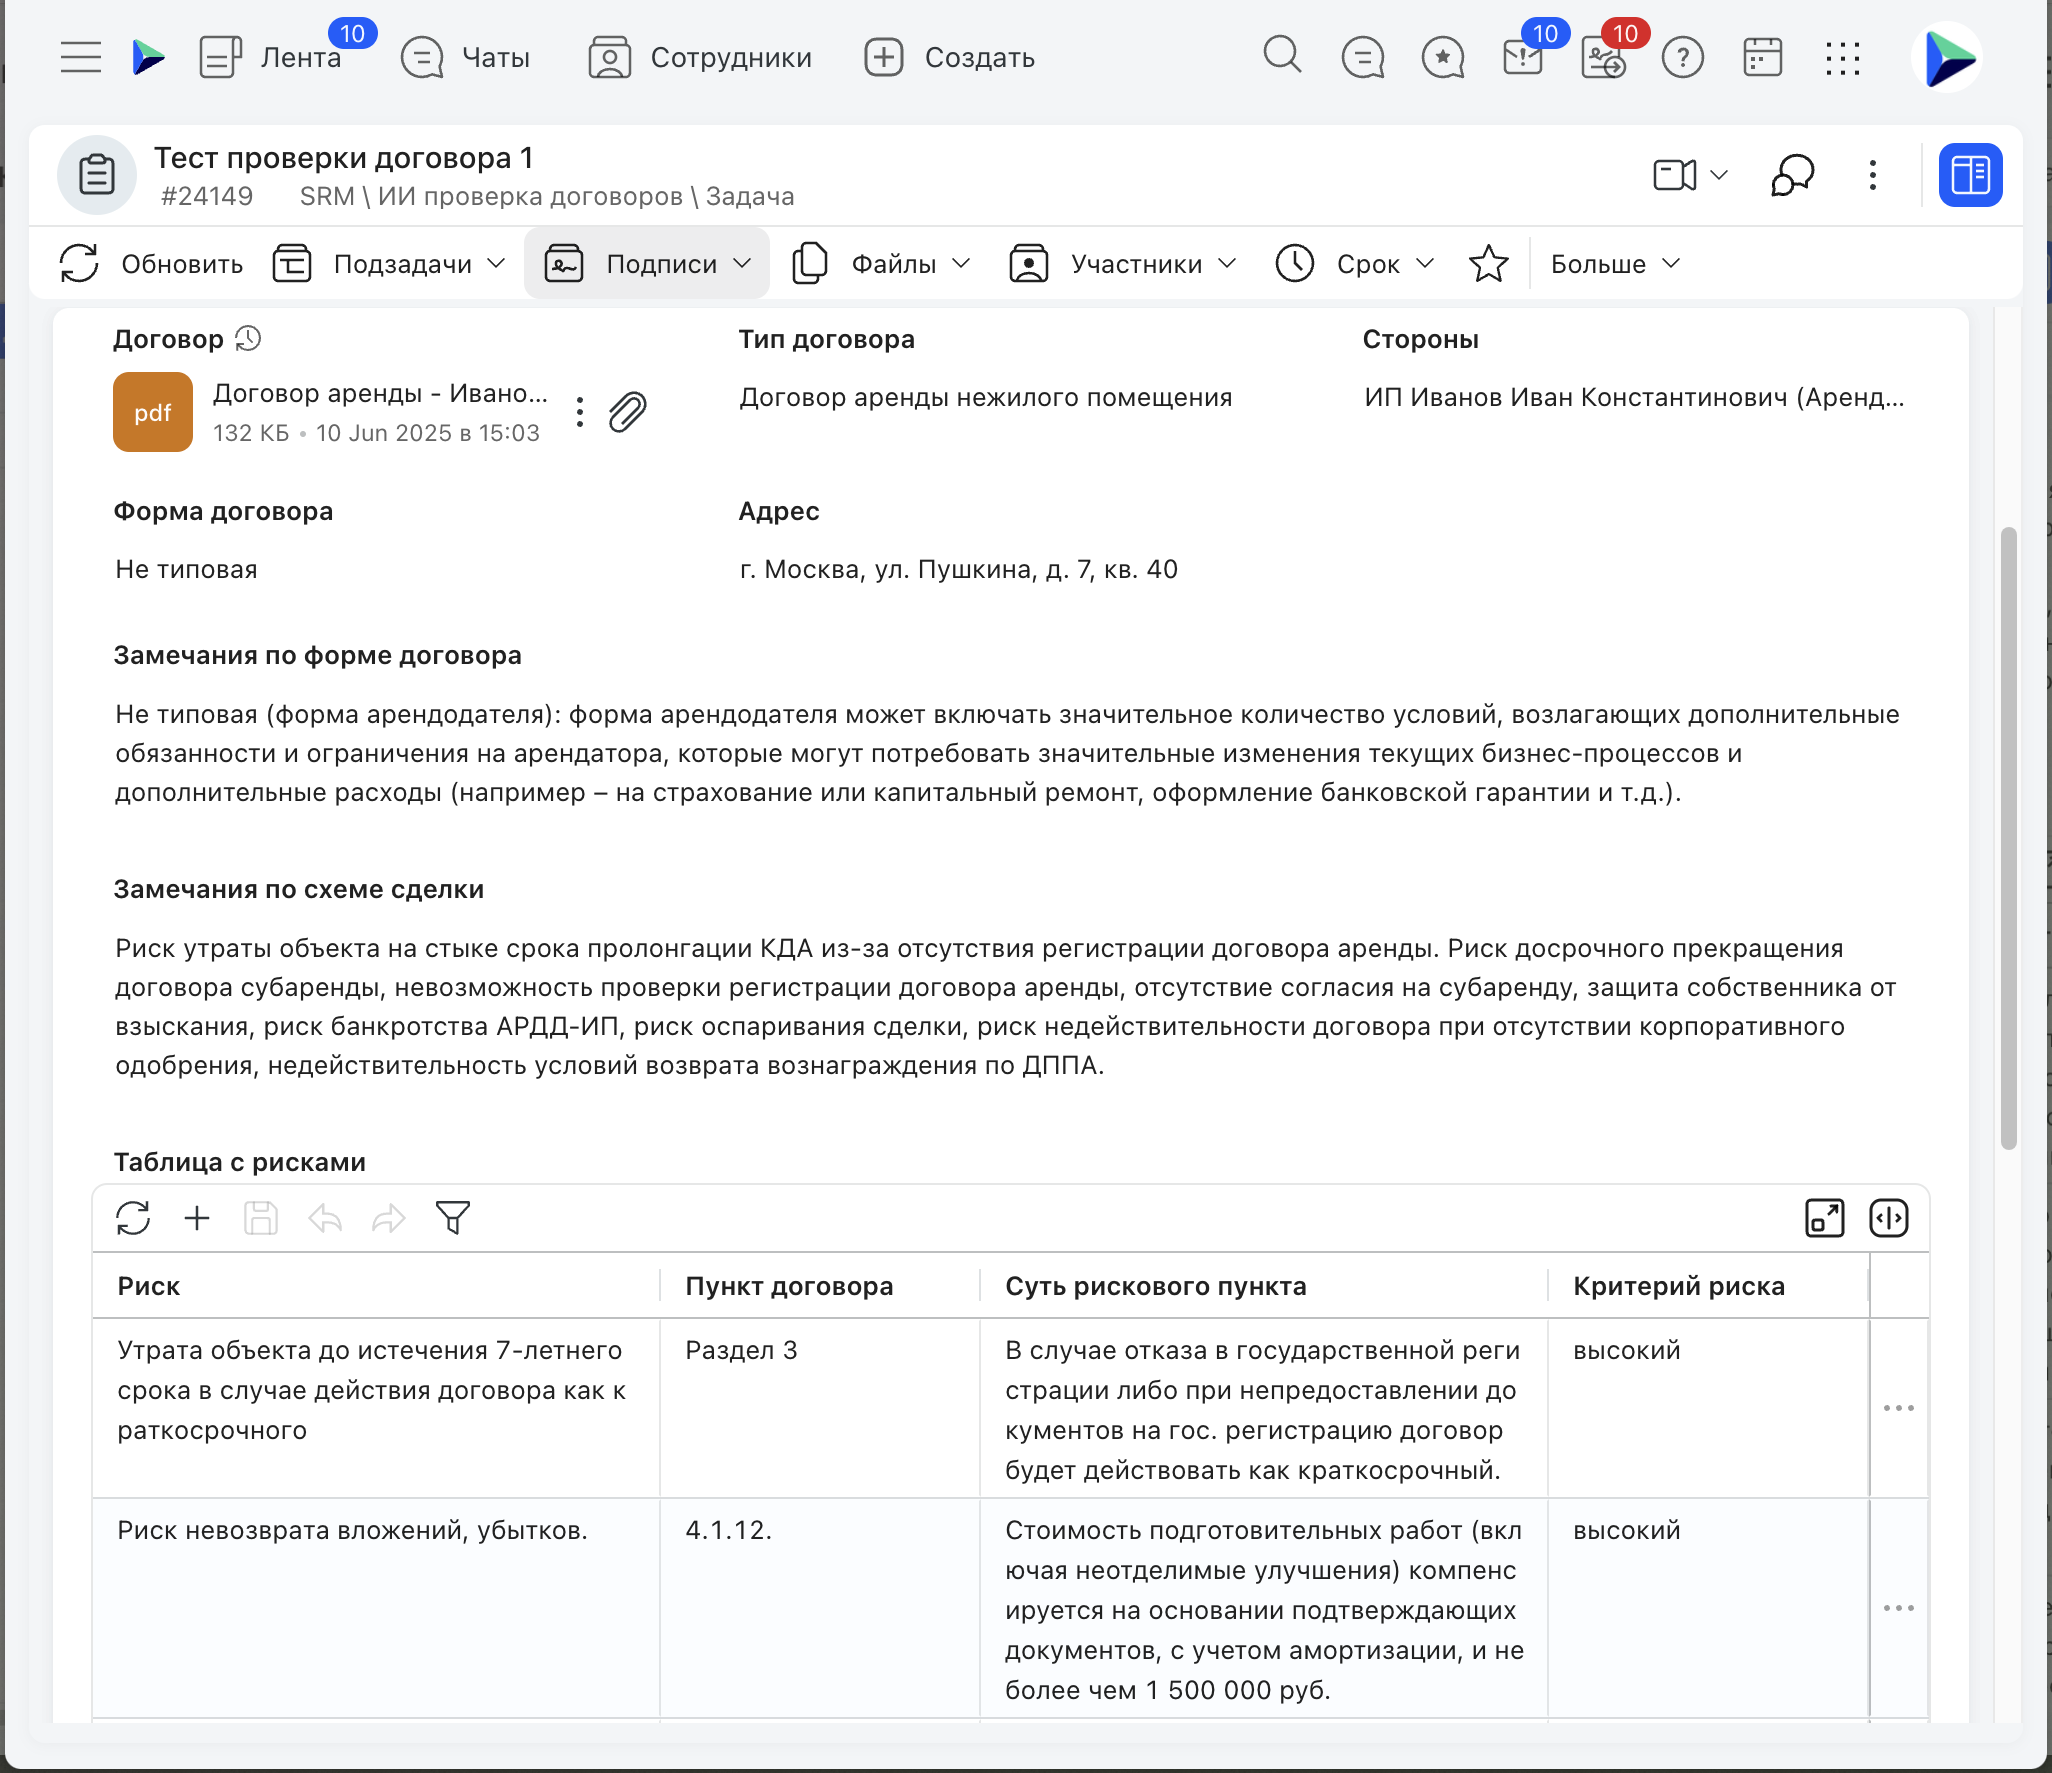The height and width of the screenshot is (1773, 2052).
Task: Open the task kebab options menu
Action: (1873, 175)
